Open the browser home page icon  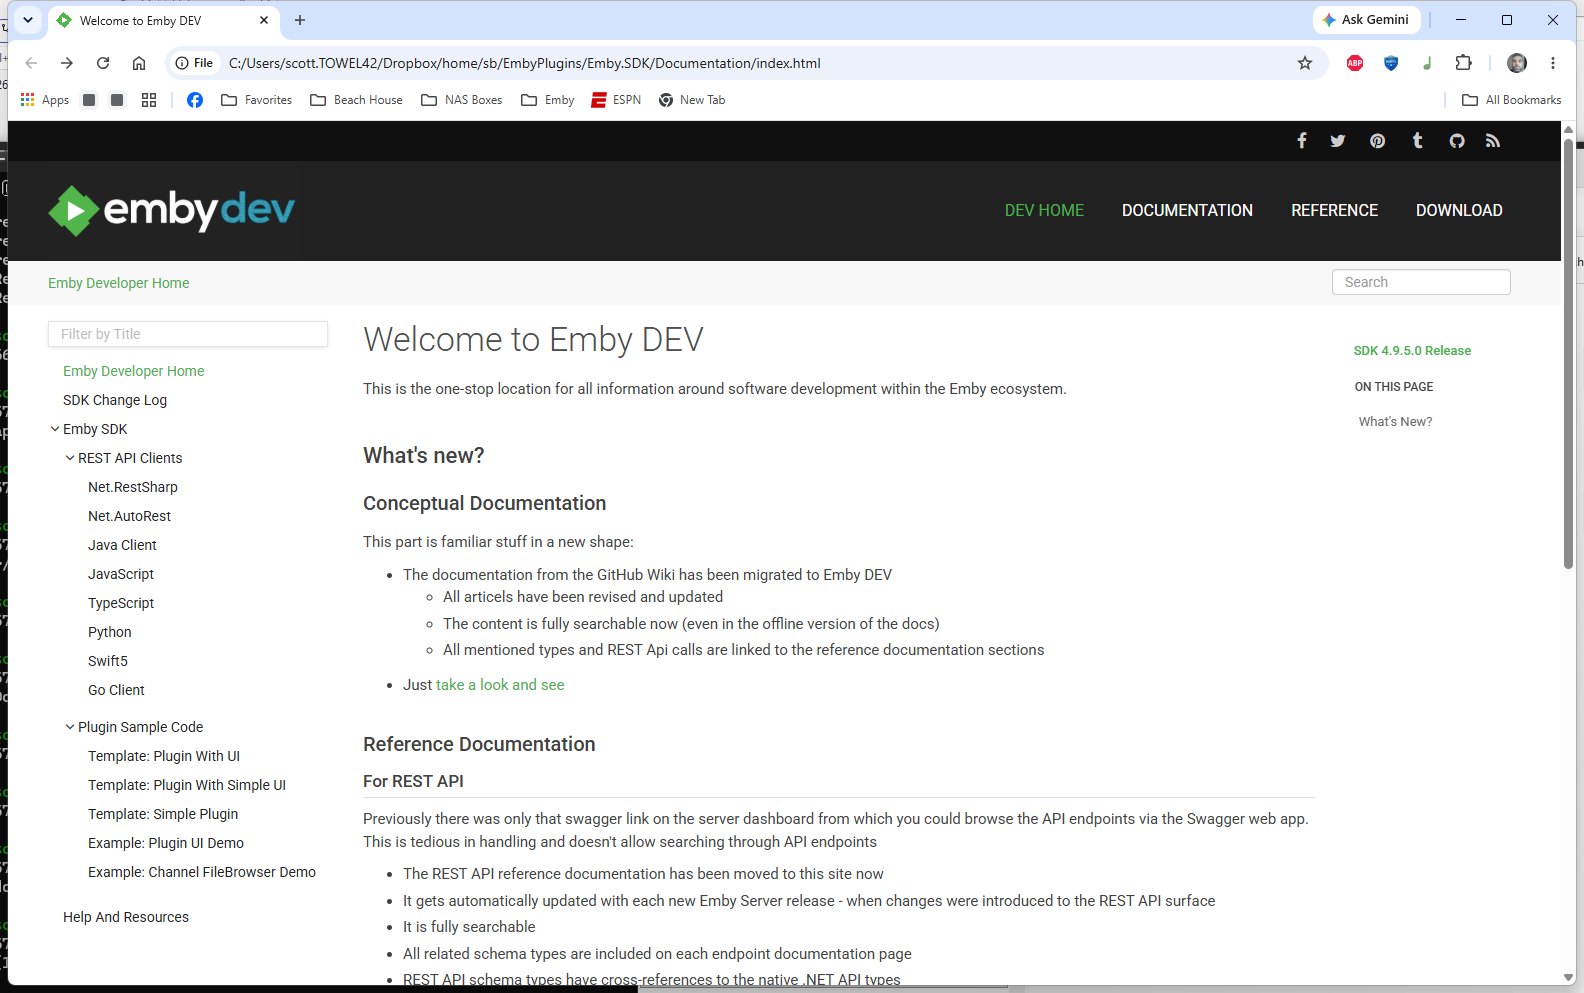click(139, 63)
